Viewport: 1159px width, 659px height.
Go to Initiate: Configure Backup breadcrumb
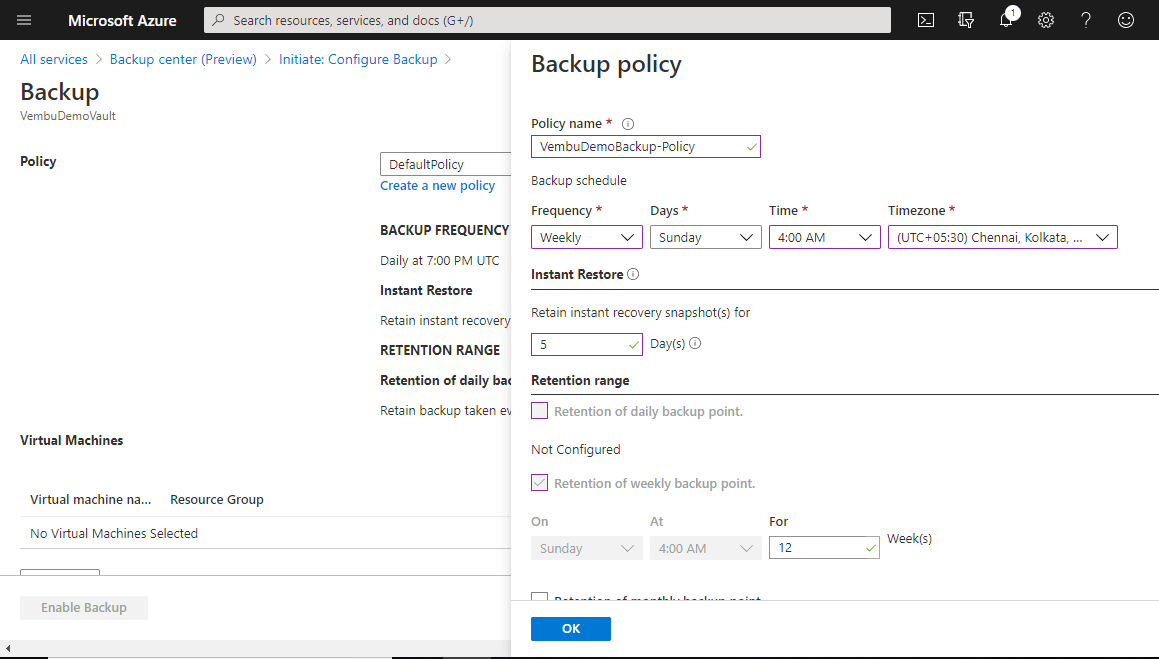[358, 59]
